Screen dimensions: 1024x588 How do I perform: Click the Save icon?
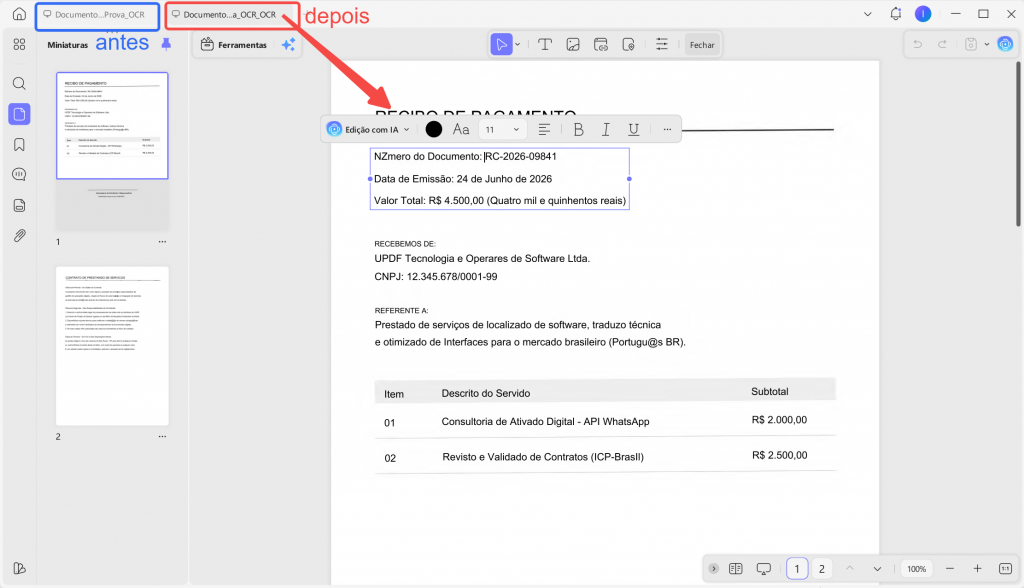point(971,44)
